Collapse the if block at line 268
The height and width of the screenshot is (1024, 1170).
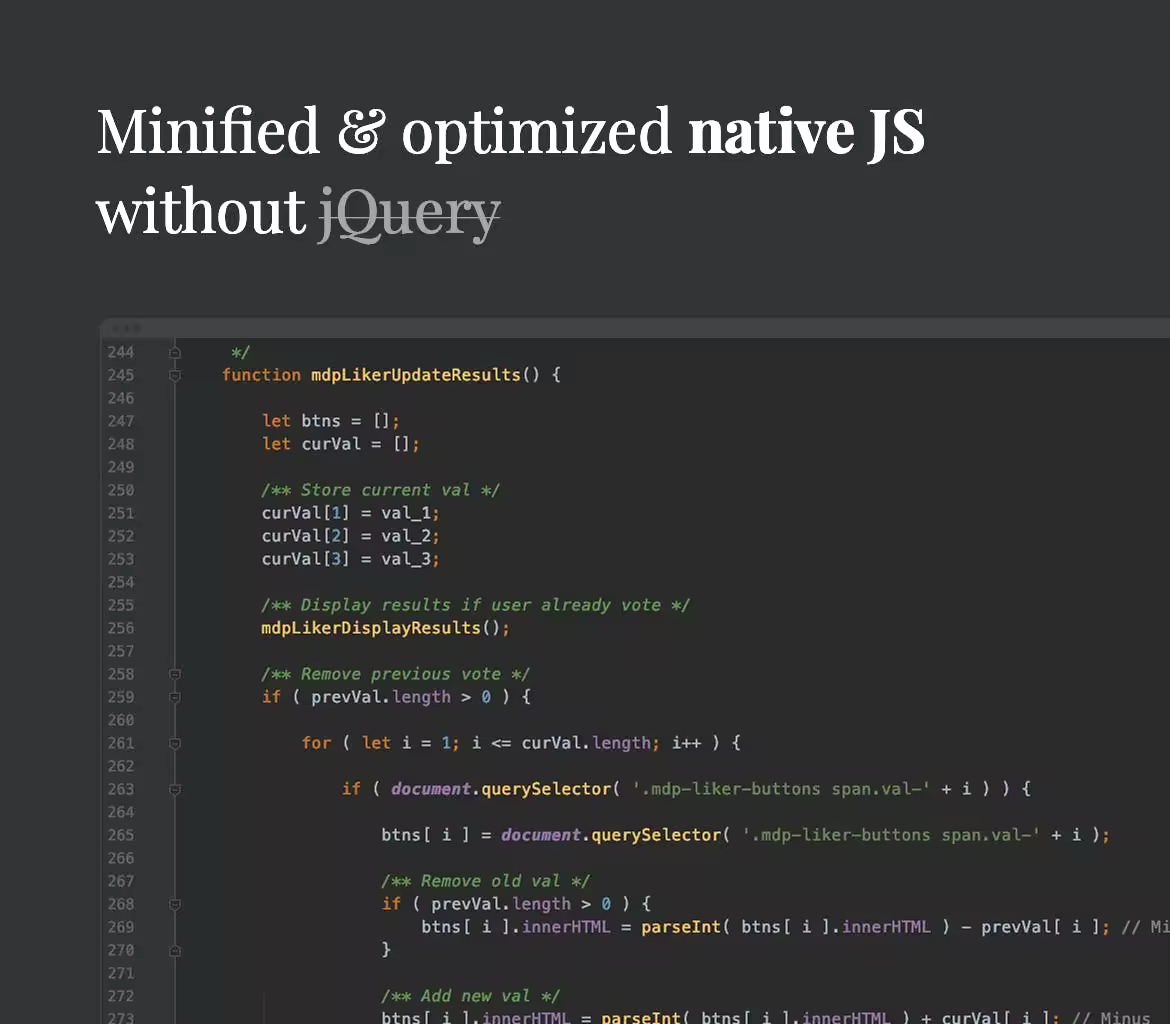click(x=175, y=905)
